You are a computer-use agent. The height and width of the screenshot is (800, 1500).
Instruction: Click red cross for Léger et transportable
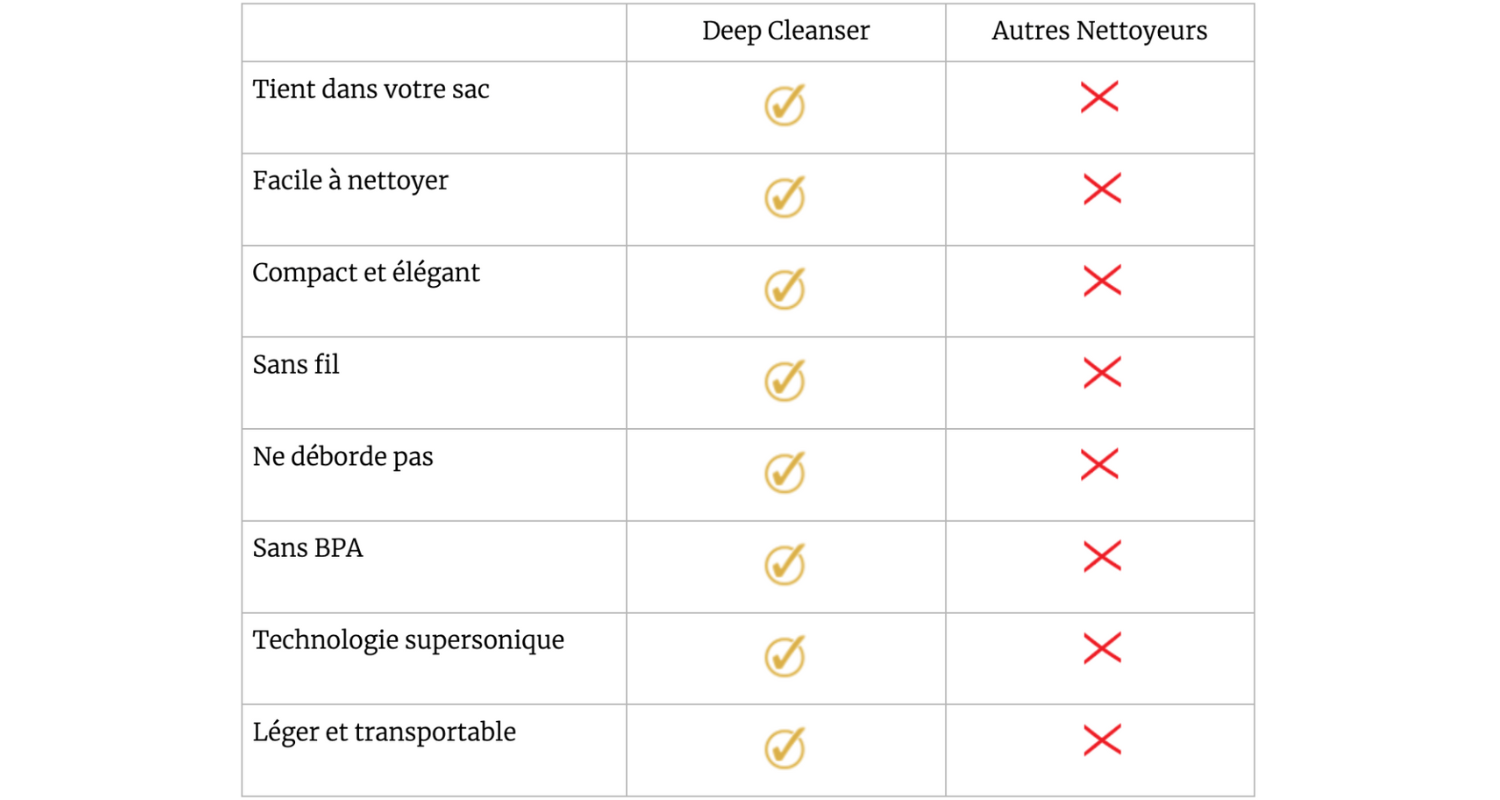(1101, 740)
